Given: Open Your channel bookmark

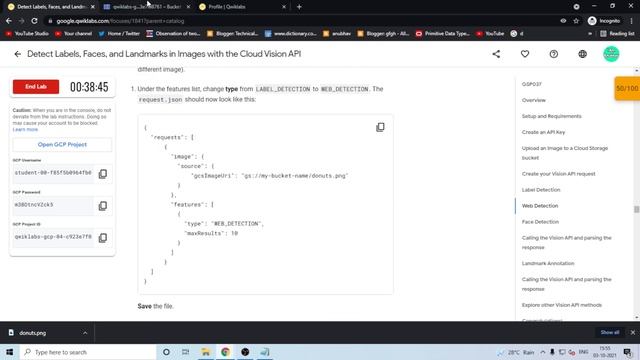Looking at the screenshot, I should pyautogui.click(x=73, y=34).
